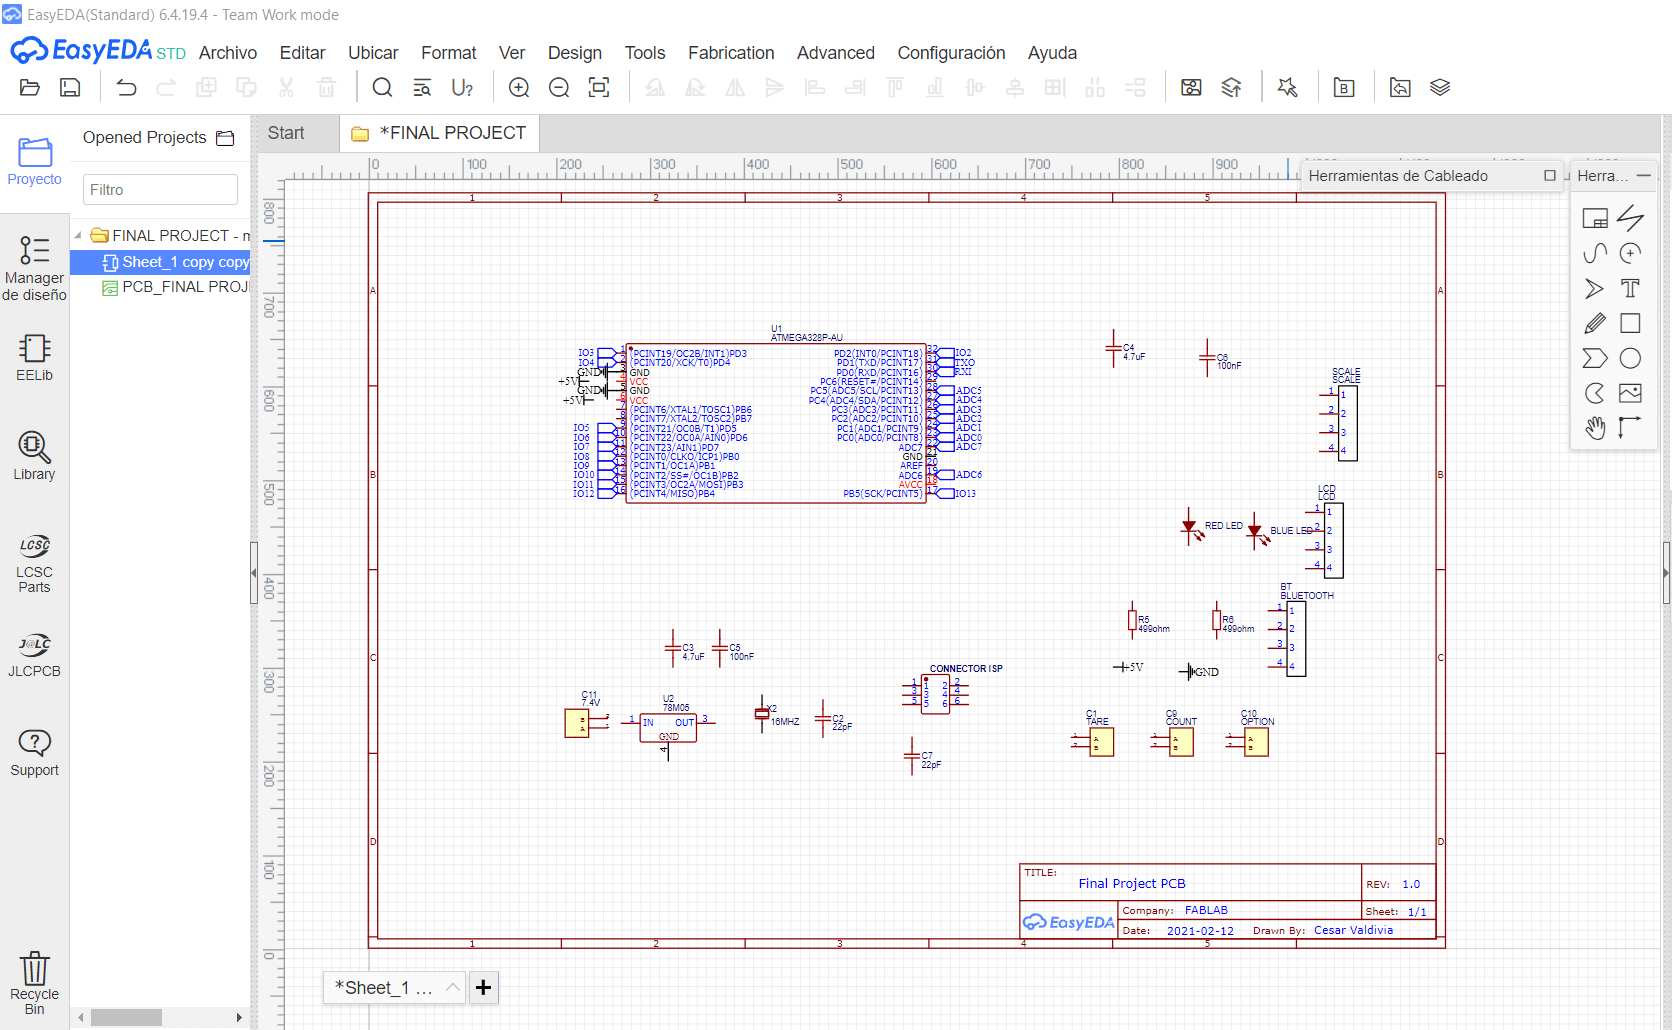Image resolution: width=1672 pixels, height=1030 pixels.
Task: Open the Proyecto side panel
Action: (34, 161)
